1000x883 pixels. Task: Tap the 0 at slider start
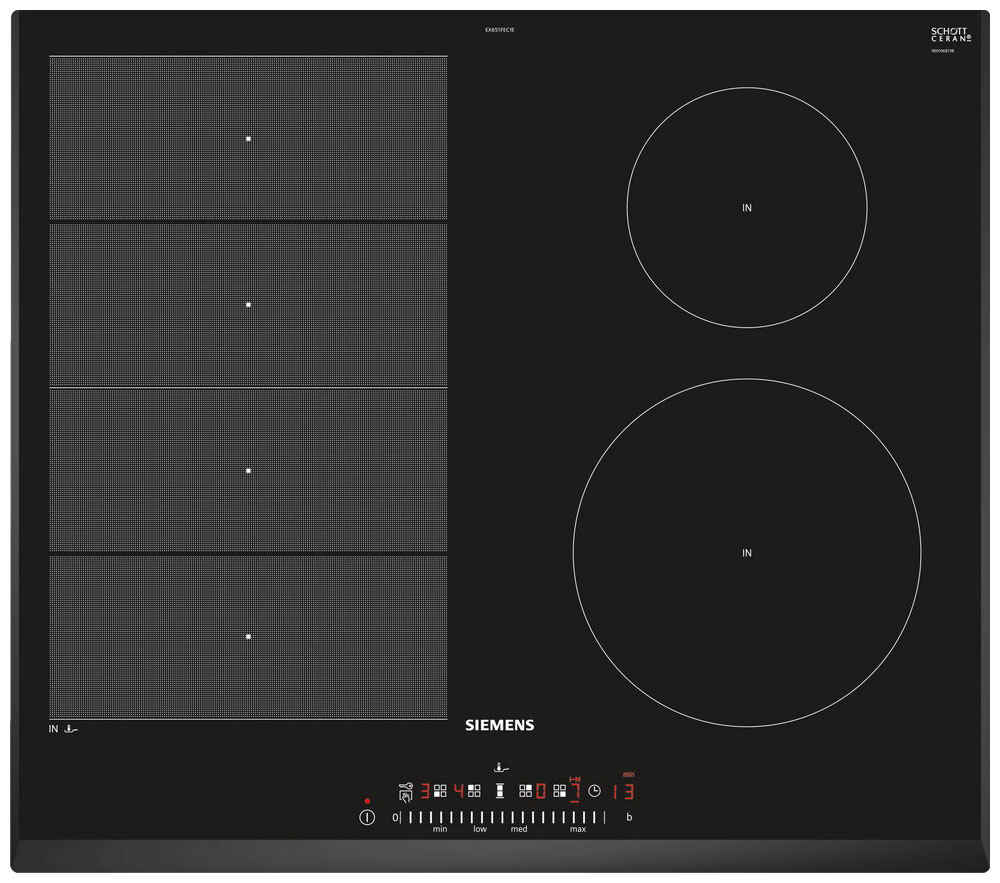[x=395, y=818]
